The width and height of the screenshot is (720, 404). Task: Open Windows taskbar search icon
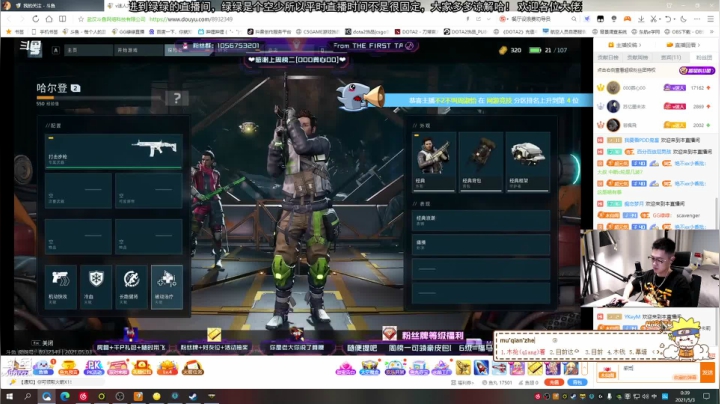[x=28, y=396]
